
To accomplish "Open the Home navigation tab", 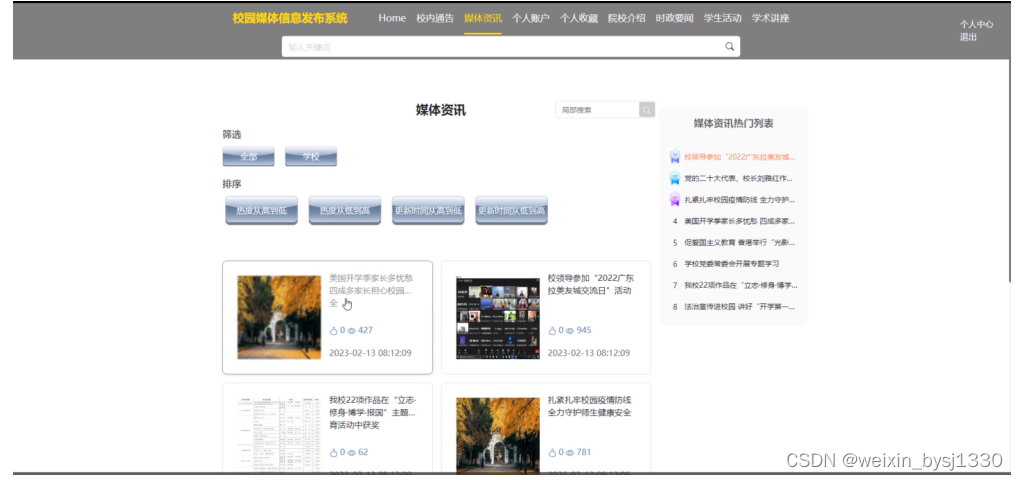I will (392, 18).
